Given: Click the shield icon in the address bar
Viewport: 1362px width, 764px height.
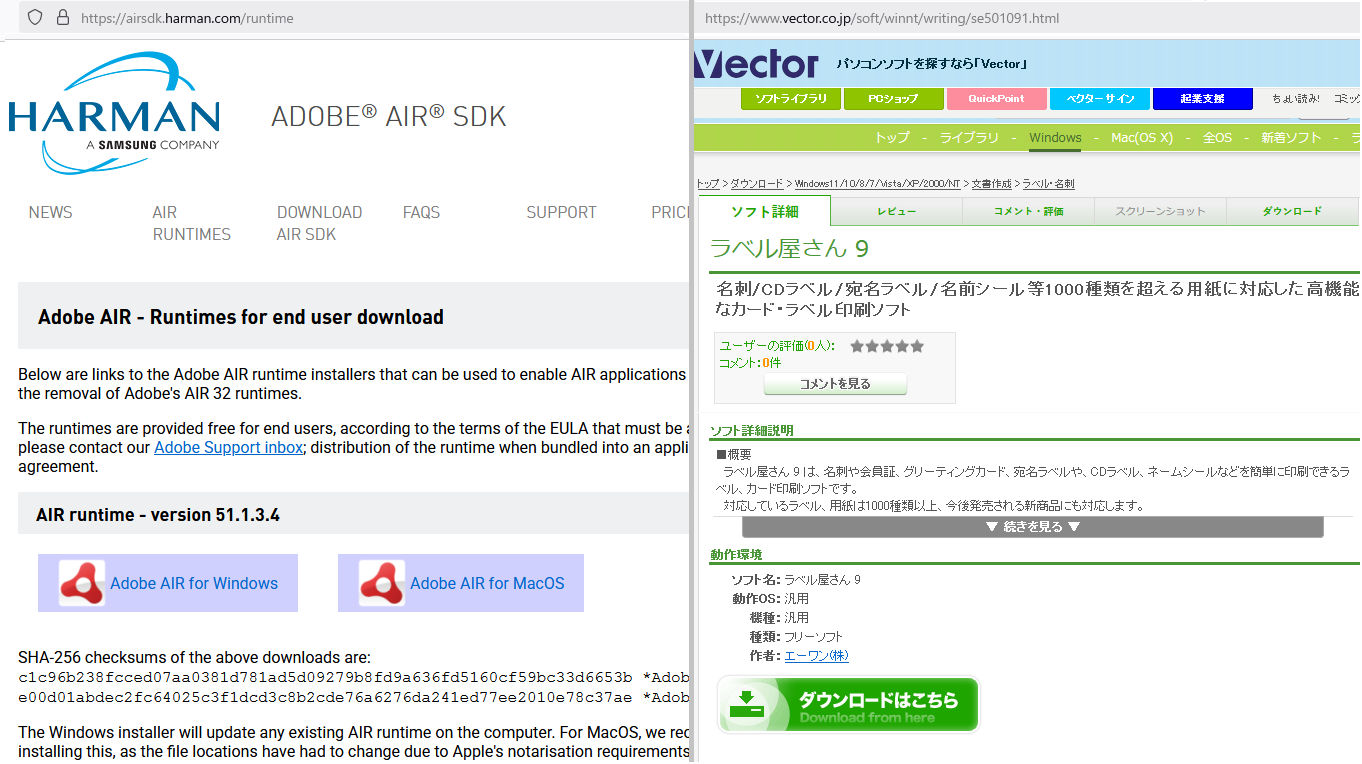Looking at the screenshot, I should [35, 17].
